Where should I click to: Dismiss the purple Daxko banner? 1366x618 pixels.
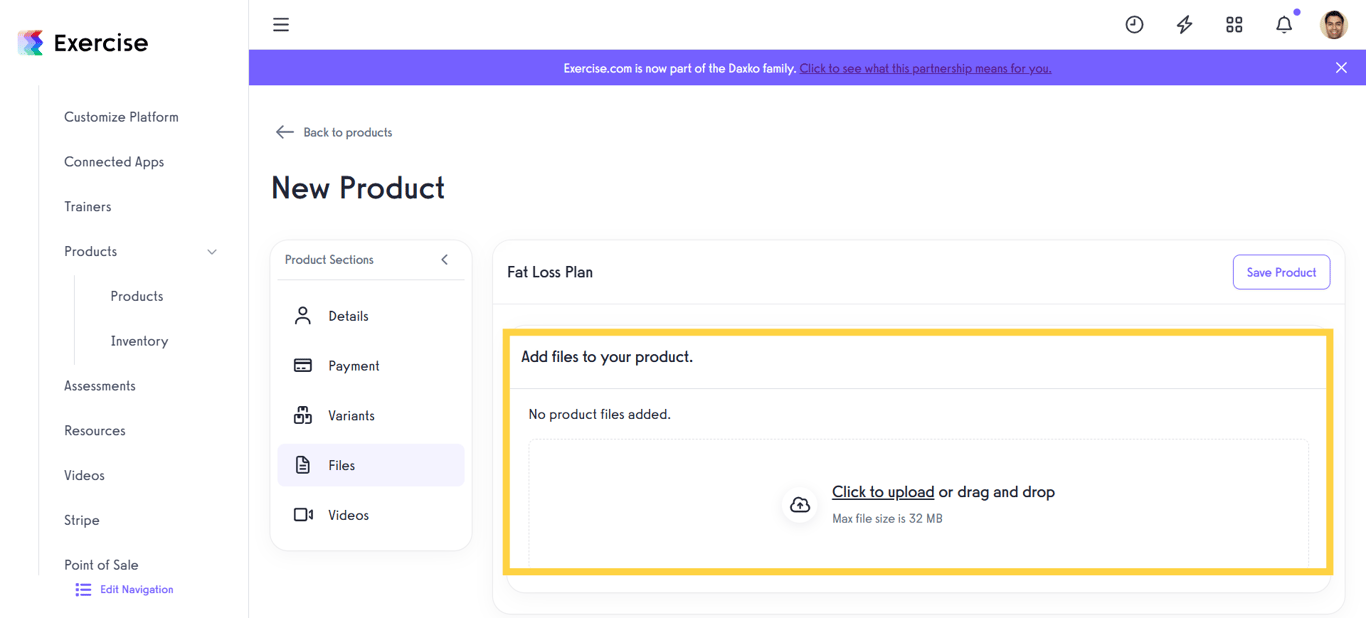1341,67
